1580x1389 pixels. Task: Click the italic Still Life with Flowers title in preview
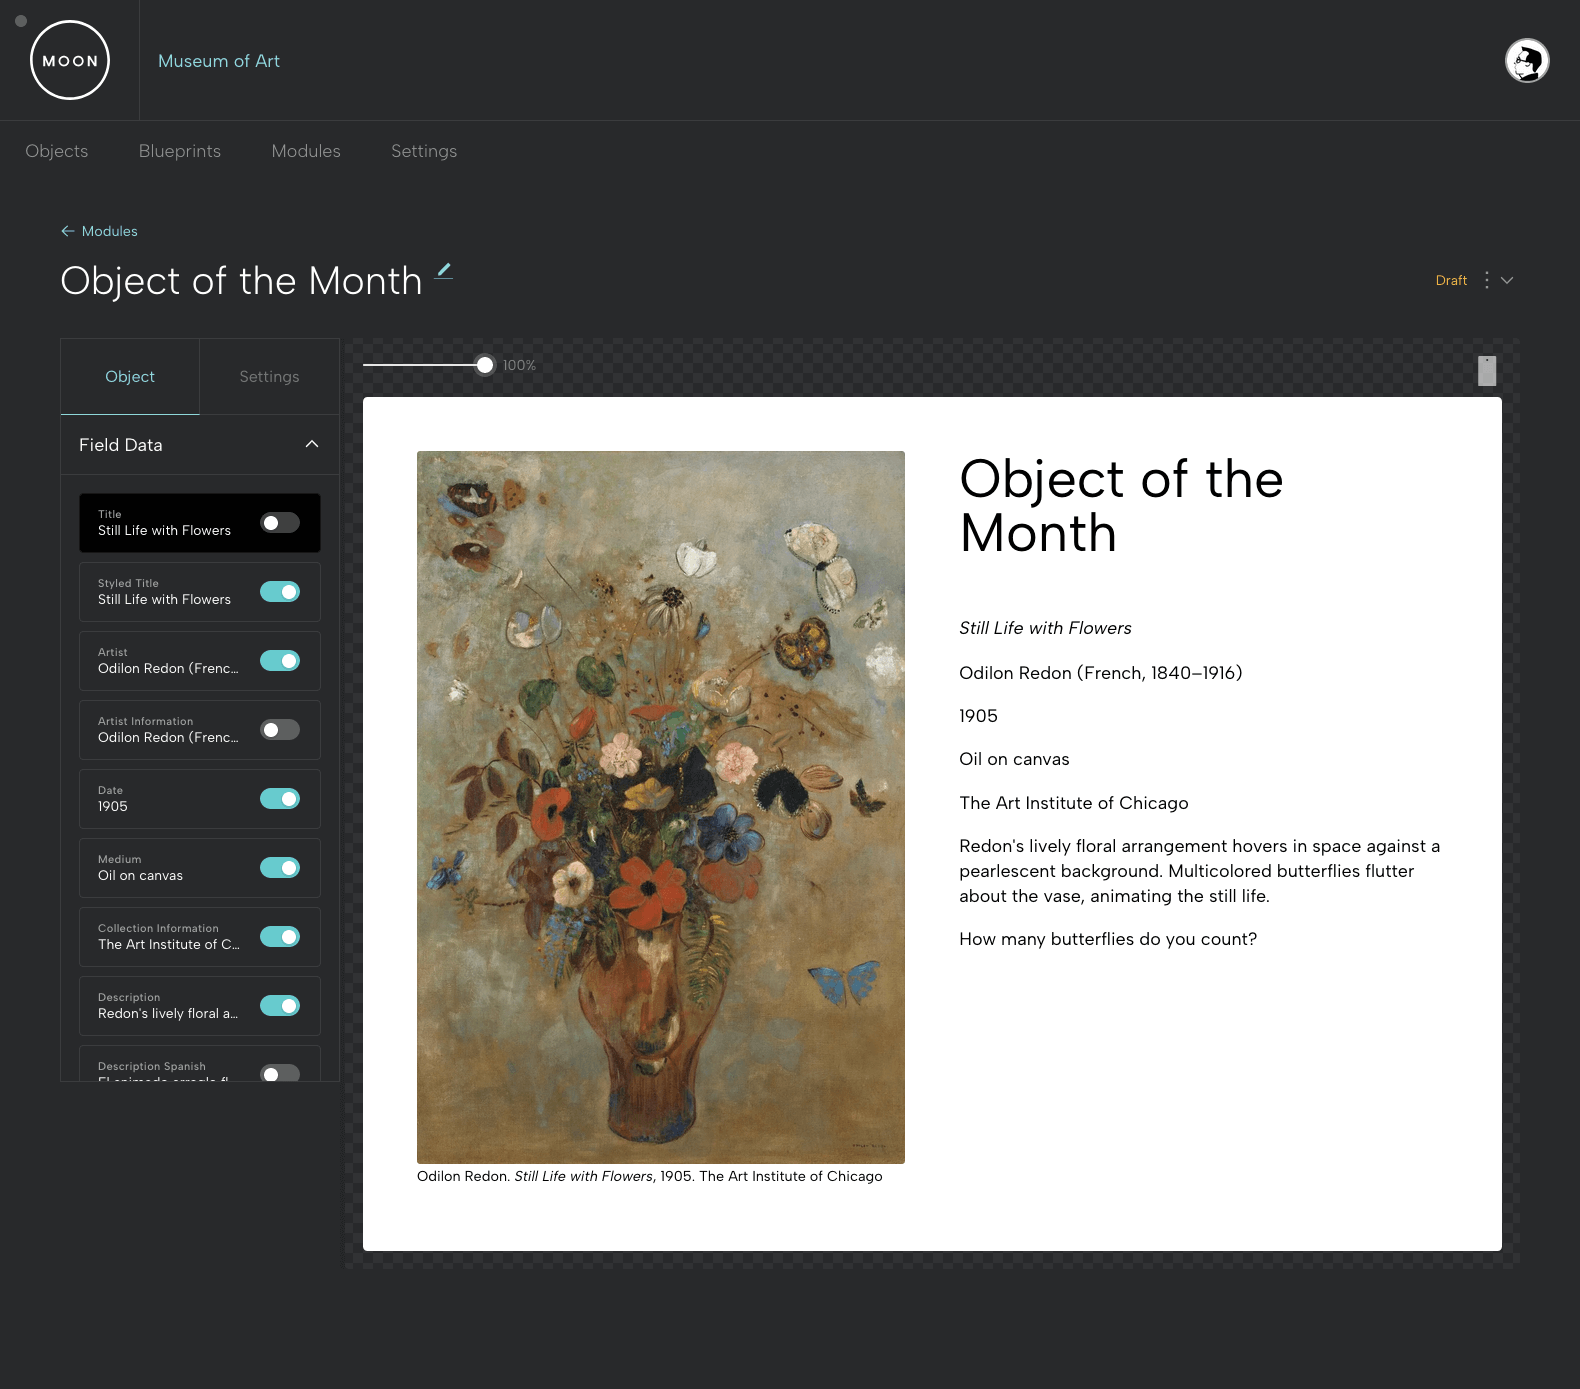click(1045, 628)
